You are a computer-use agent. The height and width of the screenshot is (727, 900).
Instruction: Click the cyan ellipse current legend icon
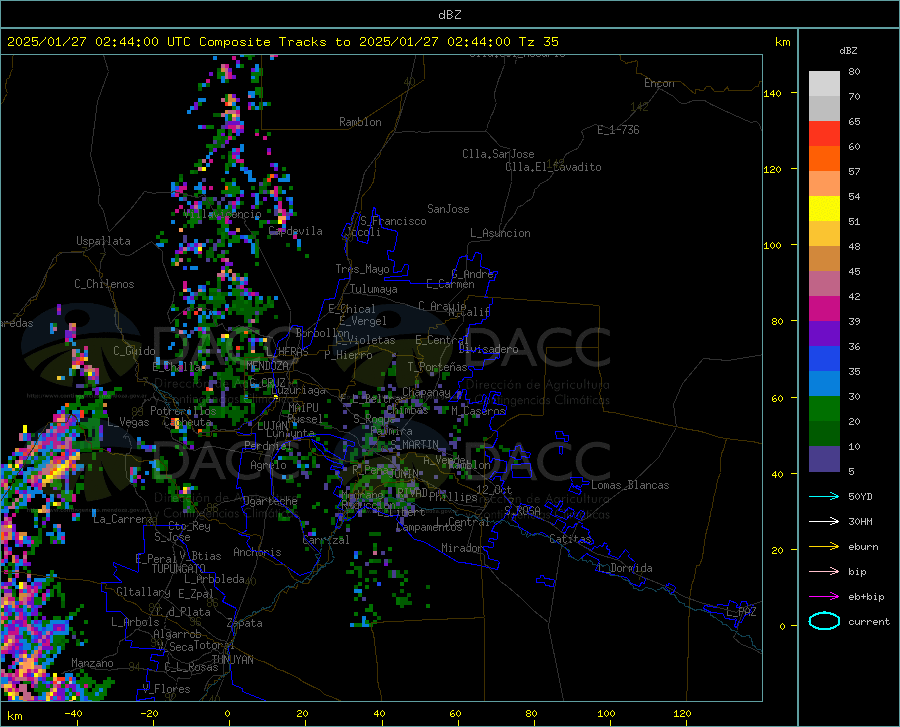point(824,621)
